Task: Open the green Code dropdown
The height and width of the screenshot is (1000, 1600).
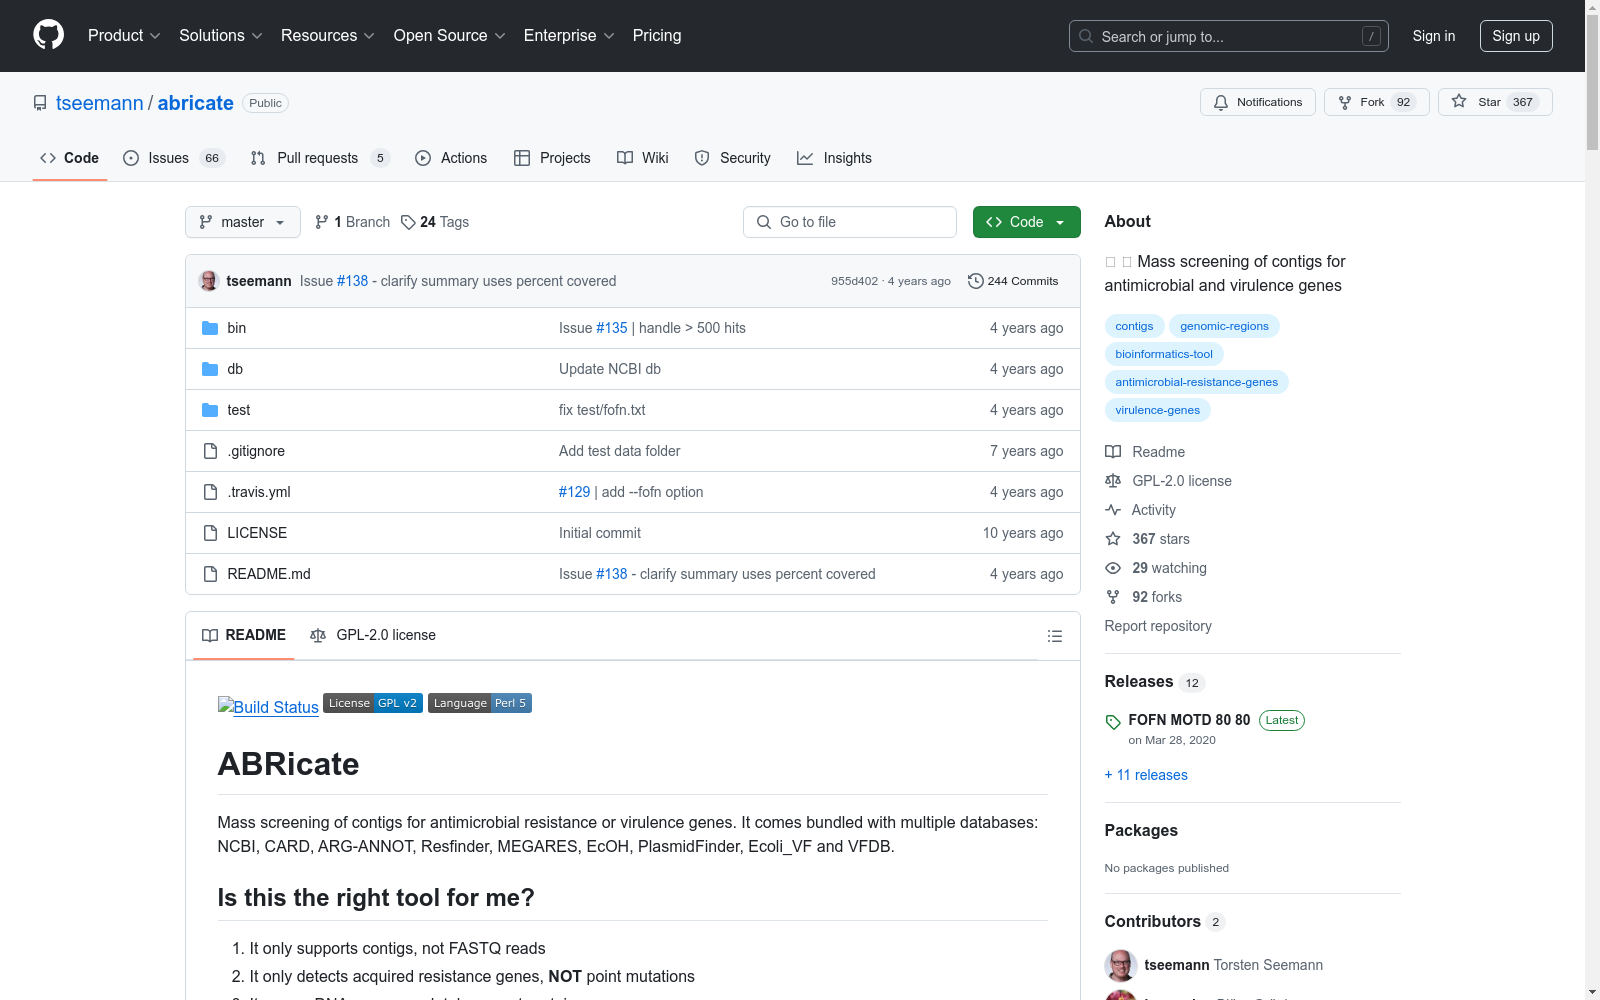Action: click(1026, 222)
